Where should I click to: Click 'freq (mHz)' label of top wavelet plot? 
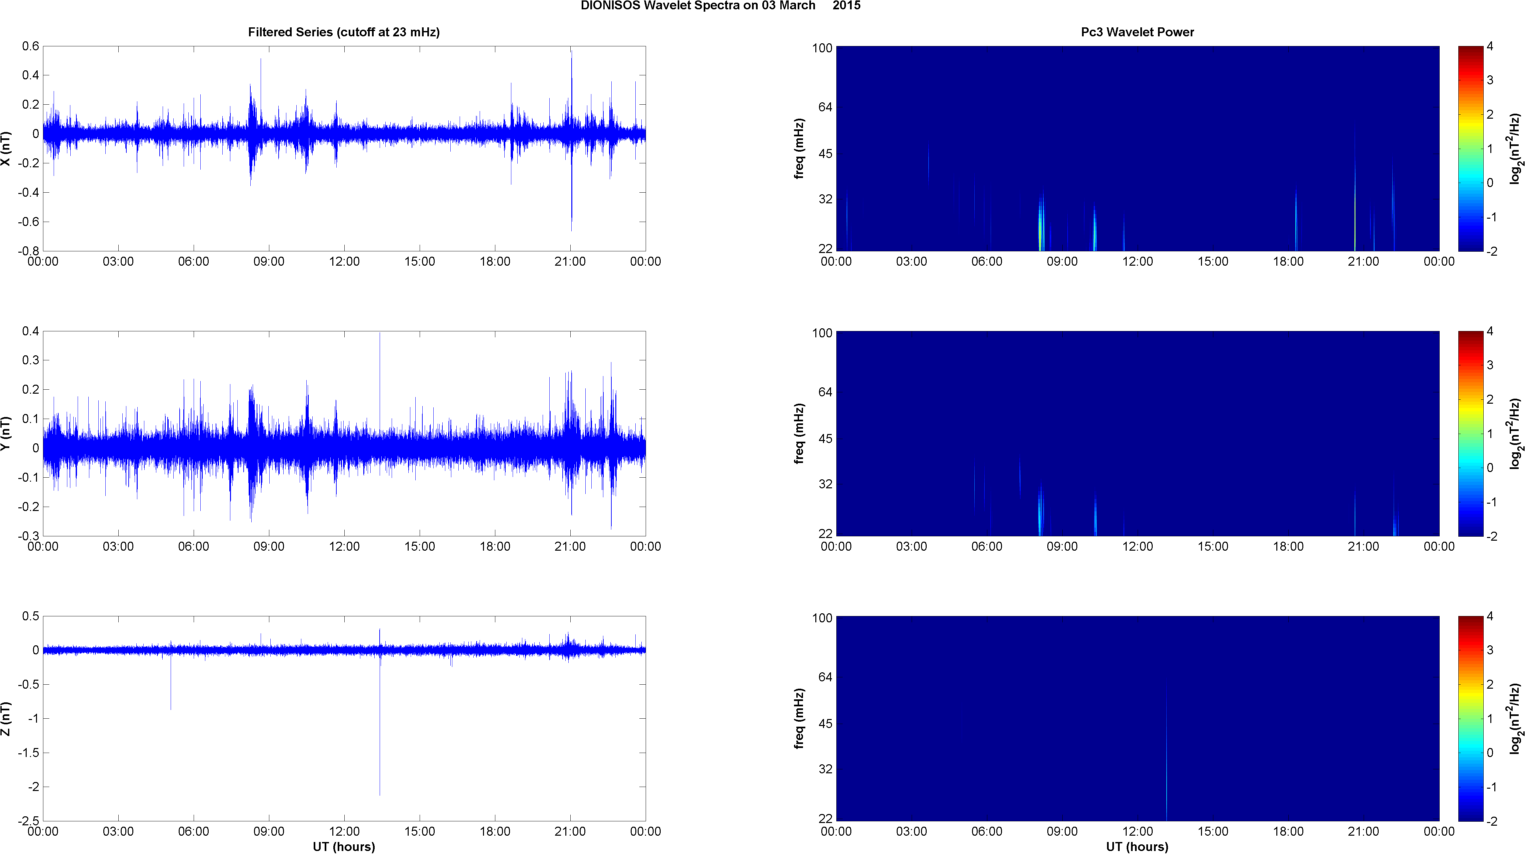click(x=800, y=148)
